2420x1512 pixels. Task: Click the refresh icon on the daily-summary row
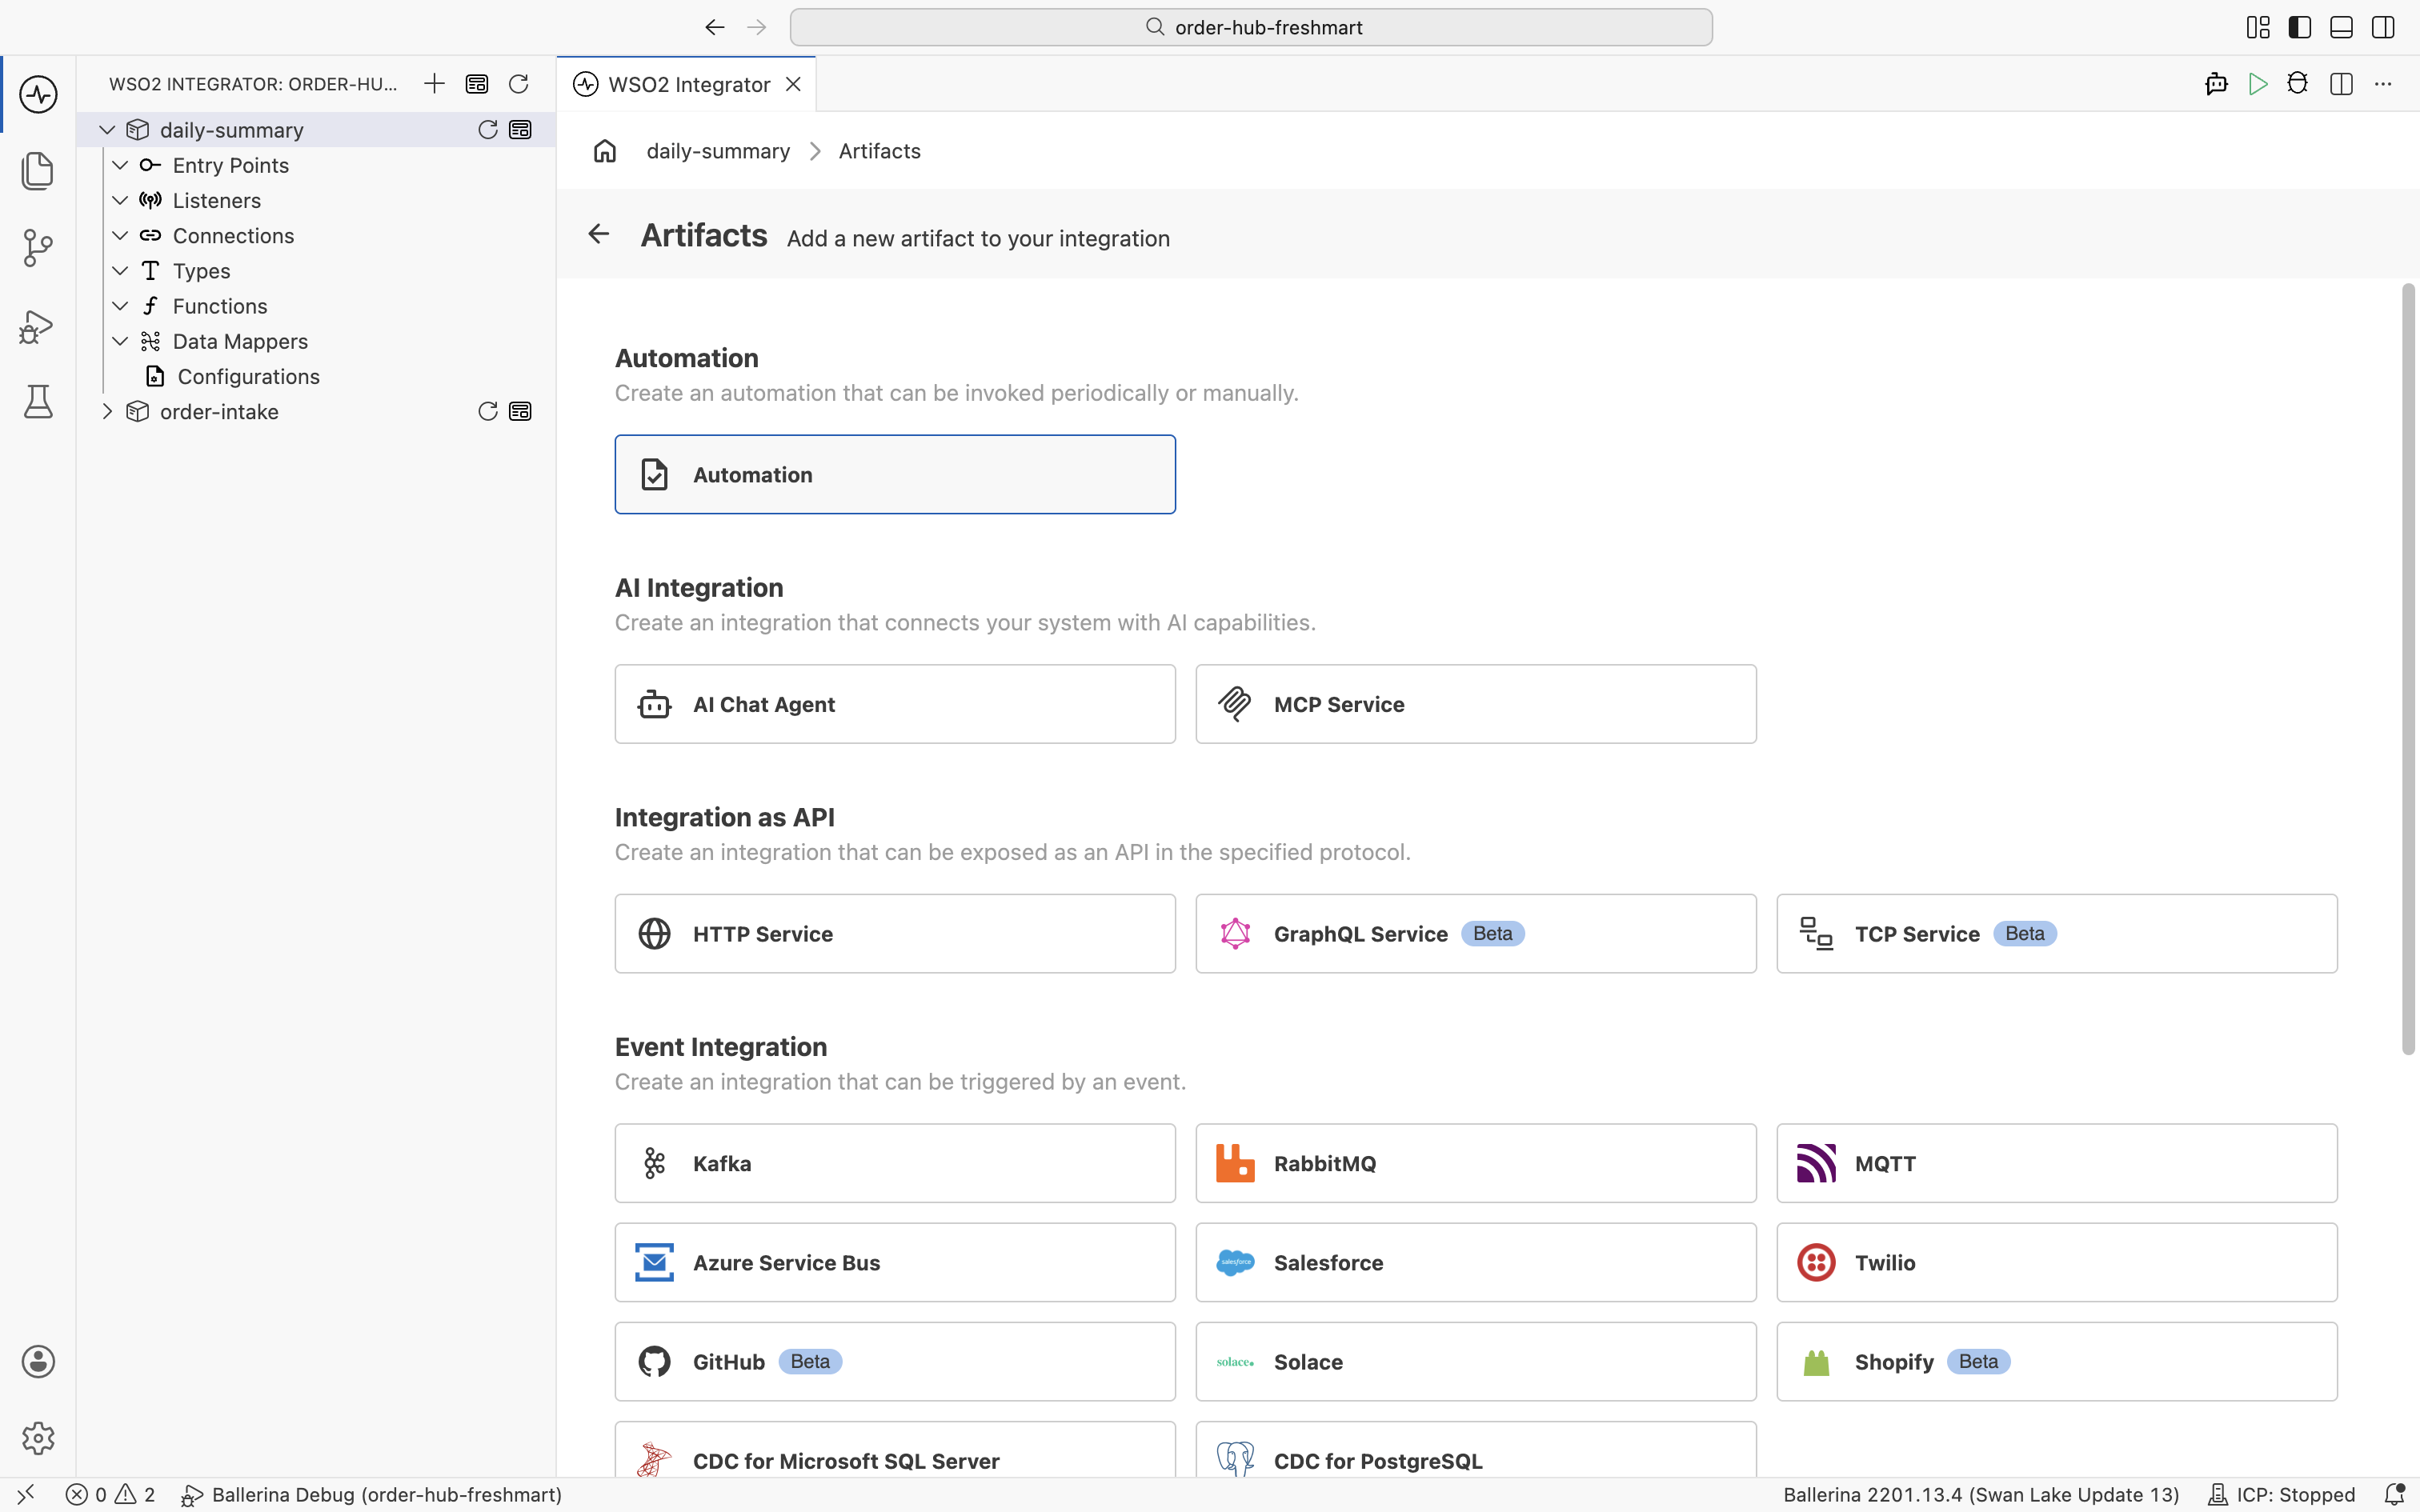pos(488,130)
